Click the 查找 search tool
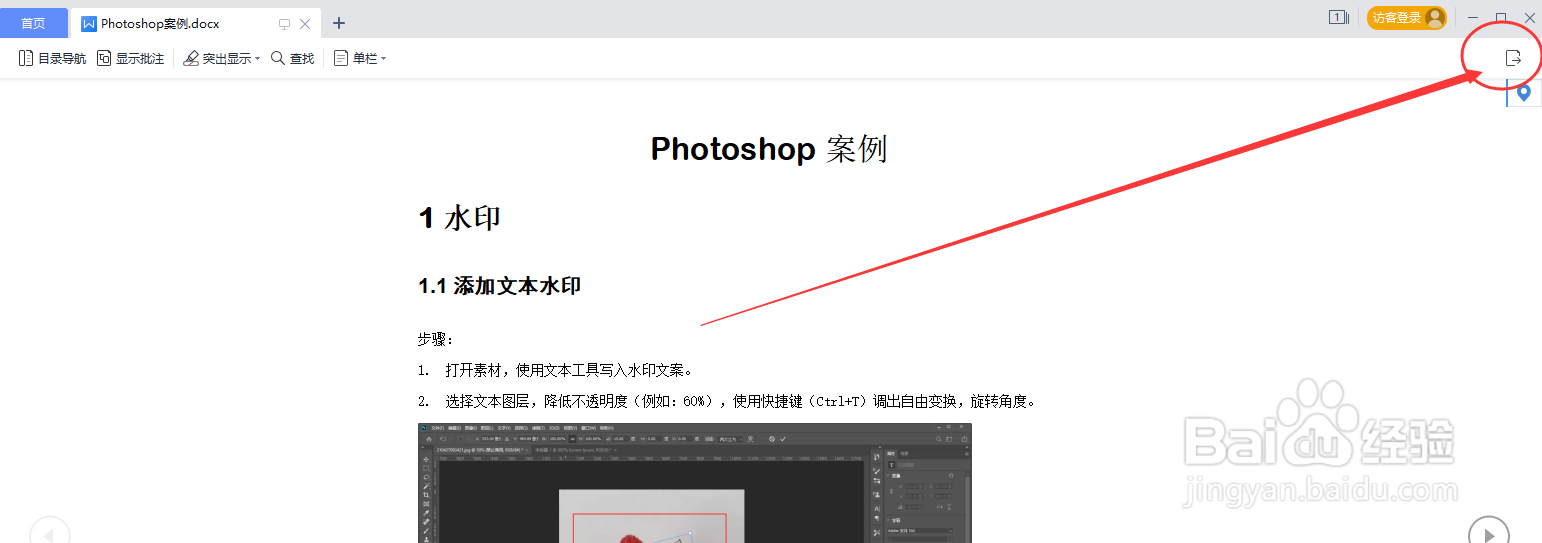Image resolution: width=1542 pixels, height=543 pixels. coord(293,59)
